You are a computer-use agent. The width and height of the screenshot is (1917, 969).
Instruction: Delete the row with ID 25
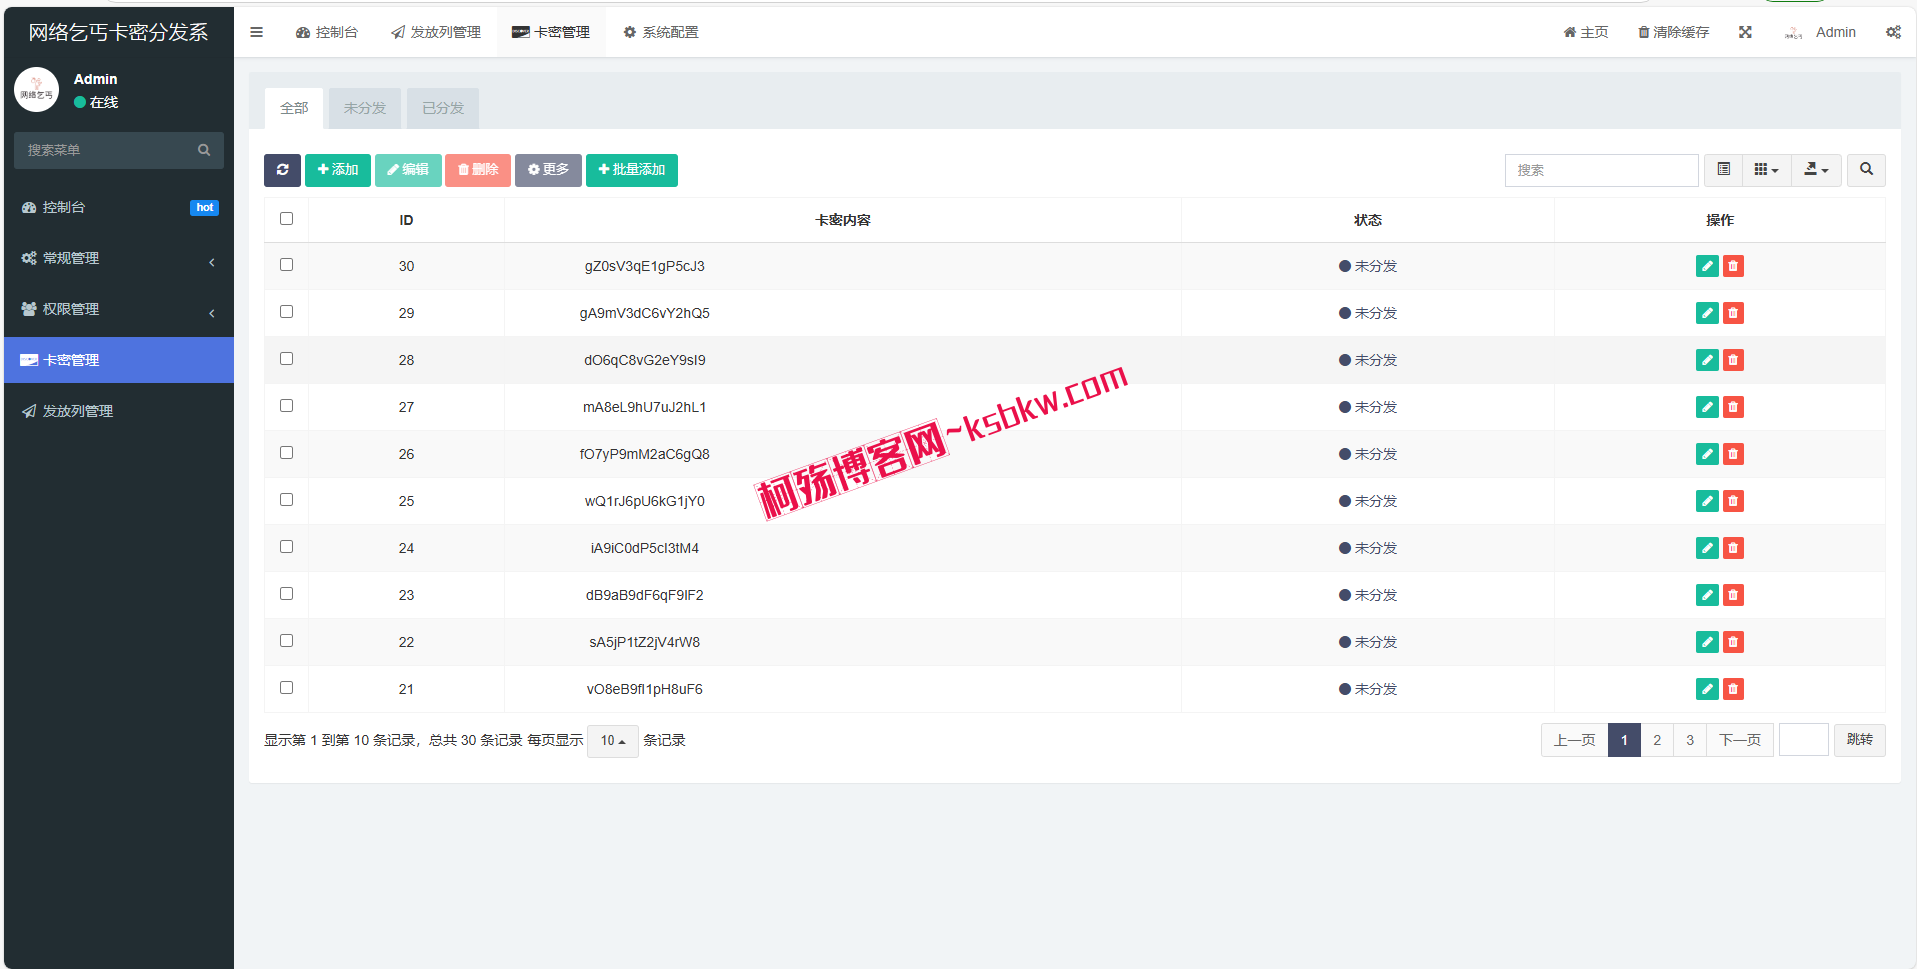1733,501
